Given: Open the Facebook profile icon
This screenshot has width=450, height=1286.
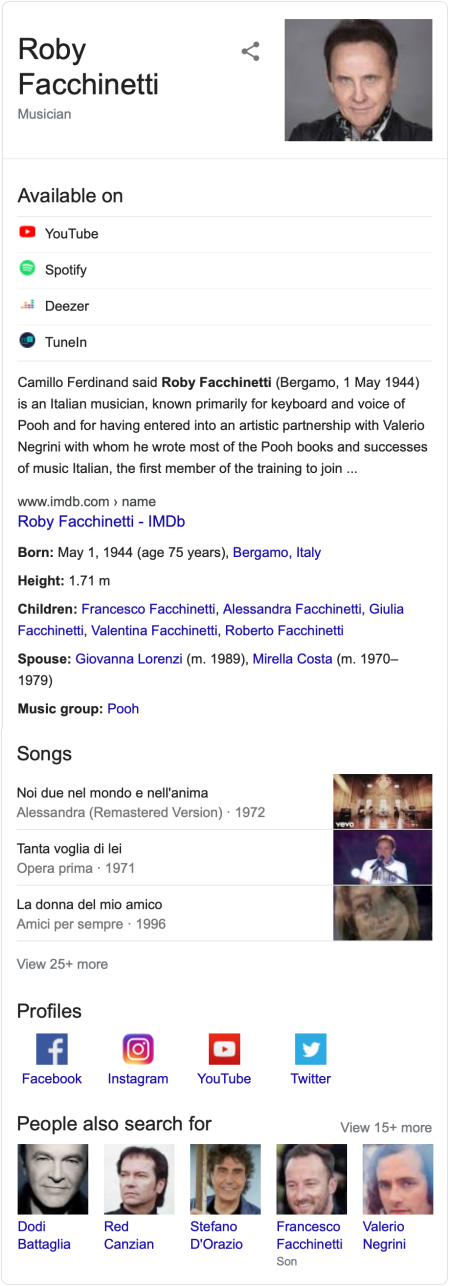Looking at the screenshot, I should 52,1049.
